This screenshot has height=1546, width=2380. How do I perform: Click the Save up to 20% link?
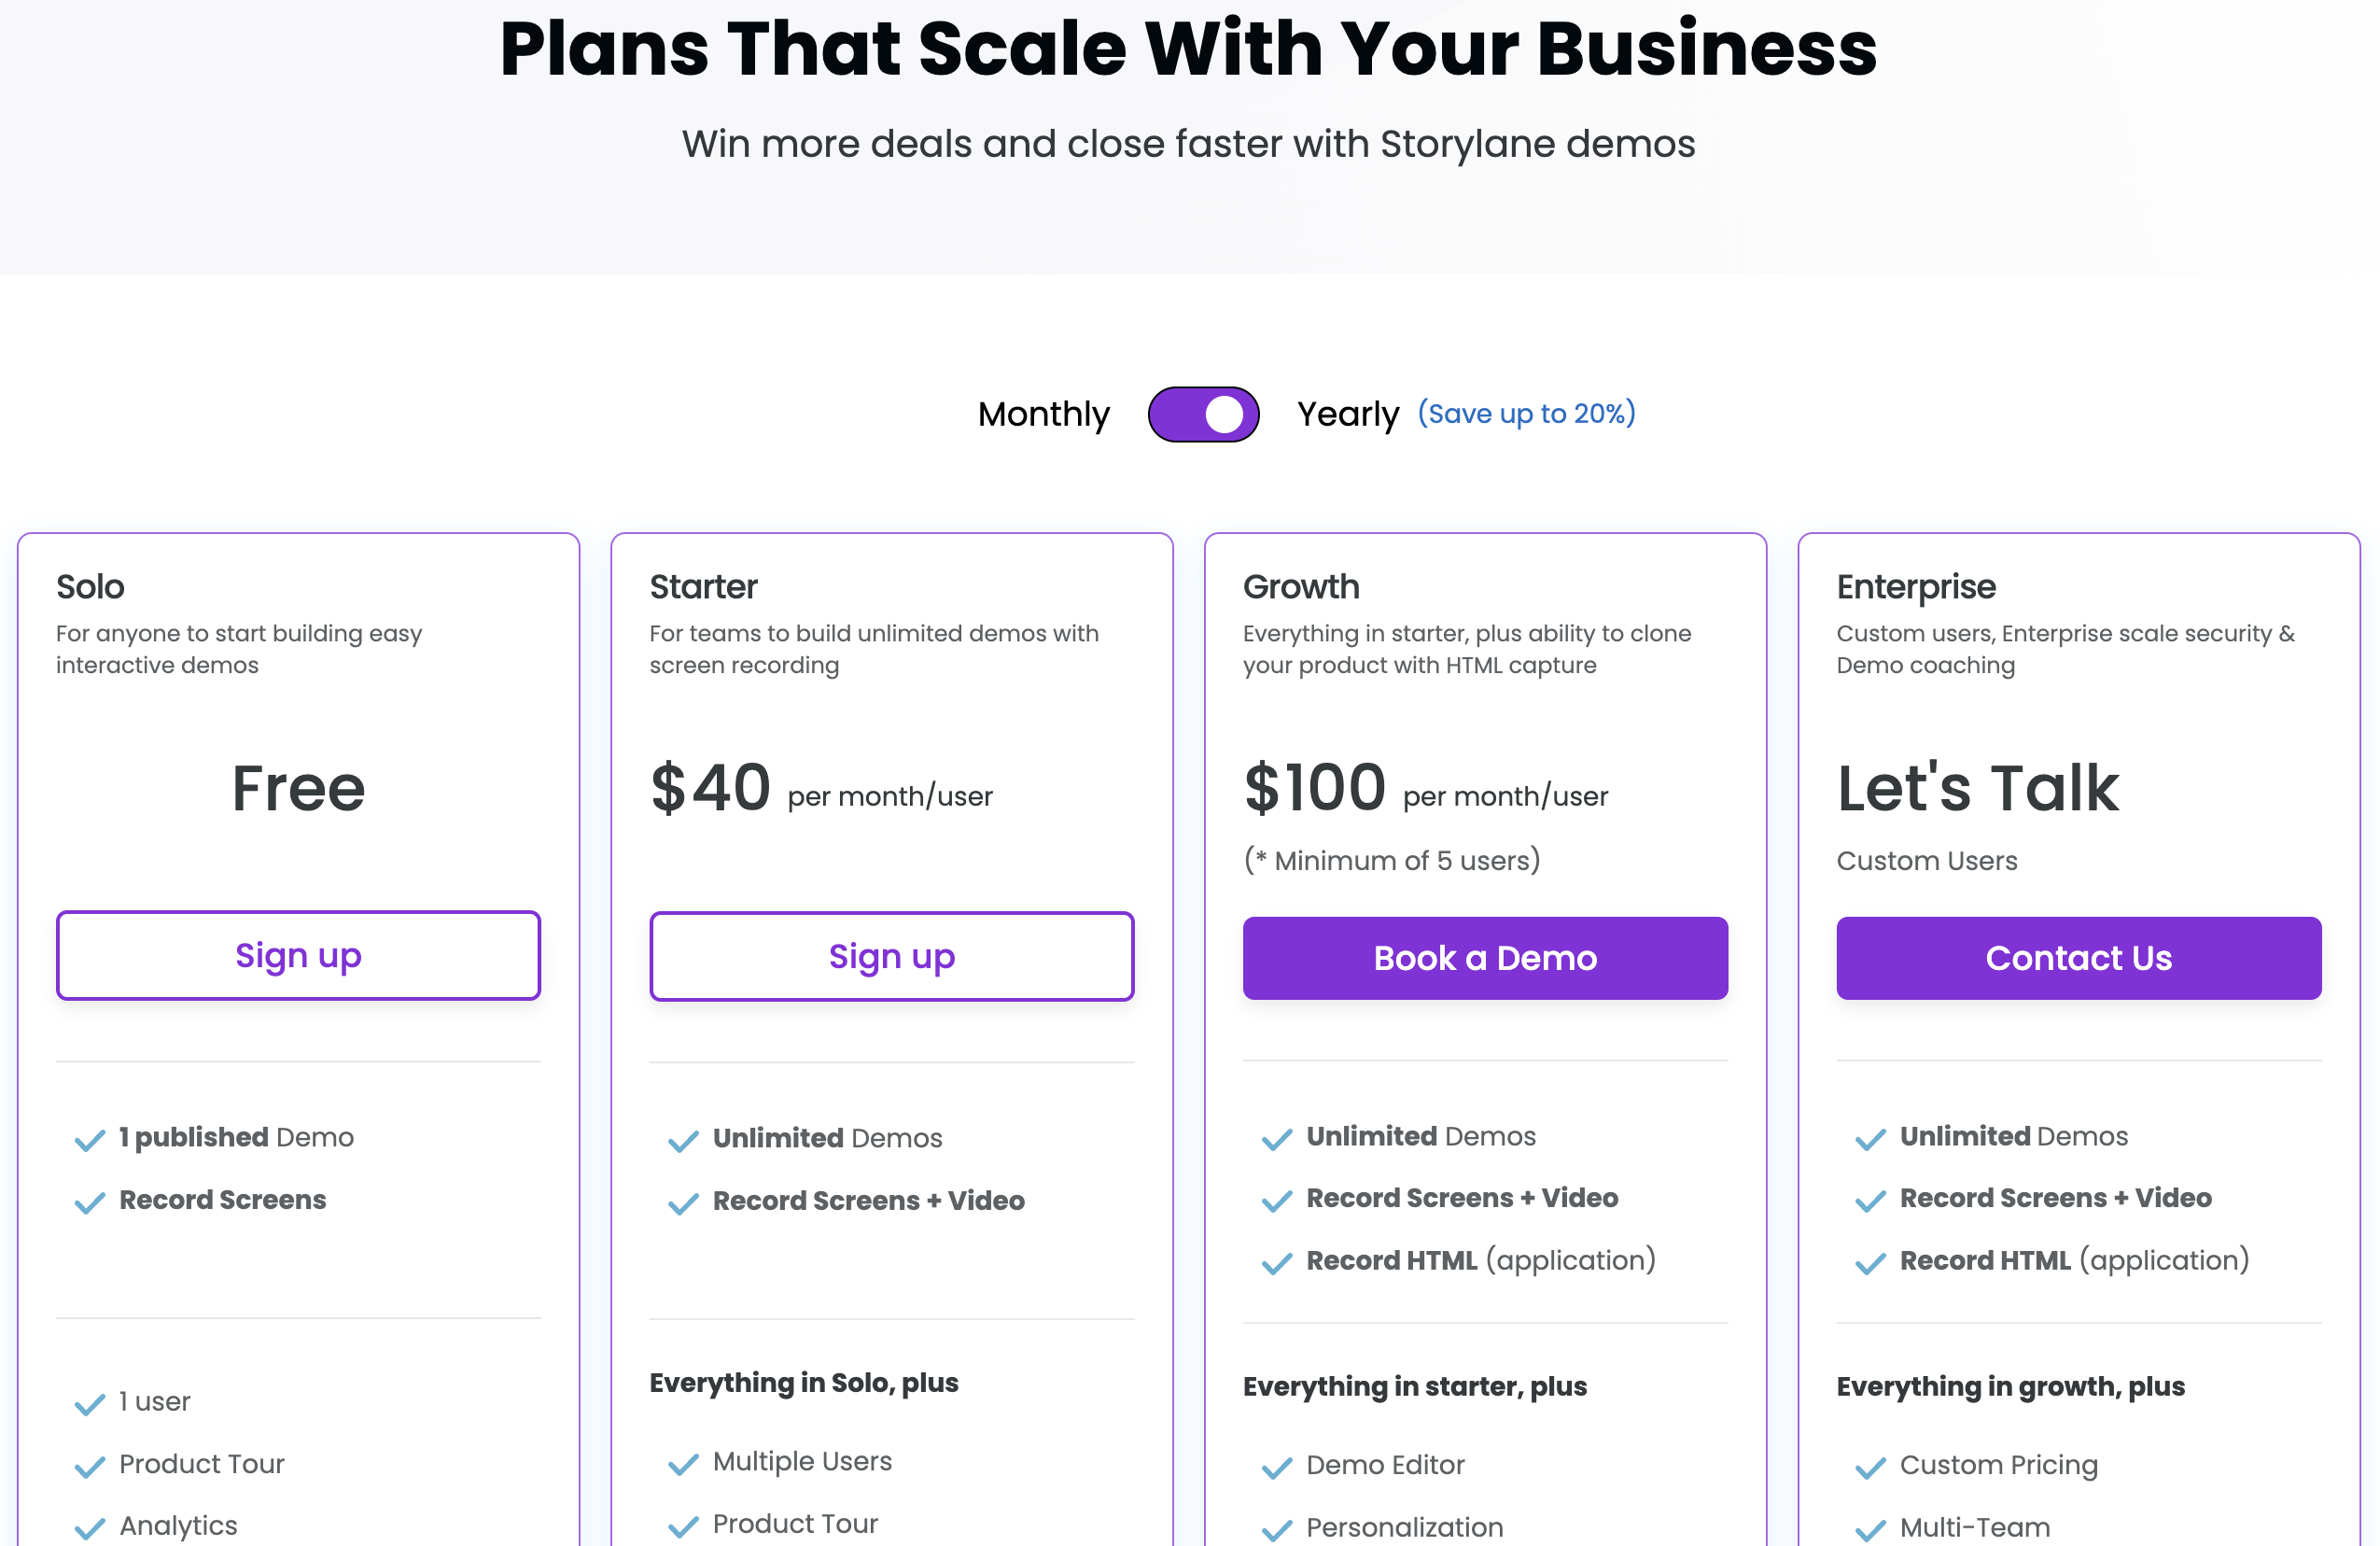[x=1526, y=413]
